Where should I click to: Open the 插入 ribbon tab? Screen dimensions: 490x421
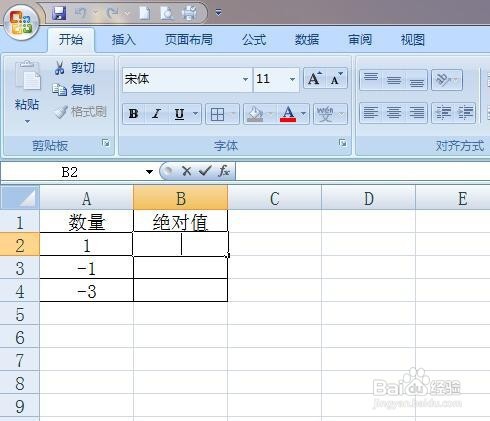124,40
